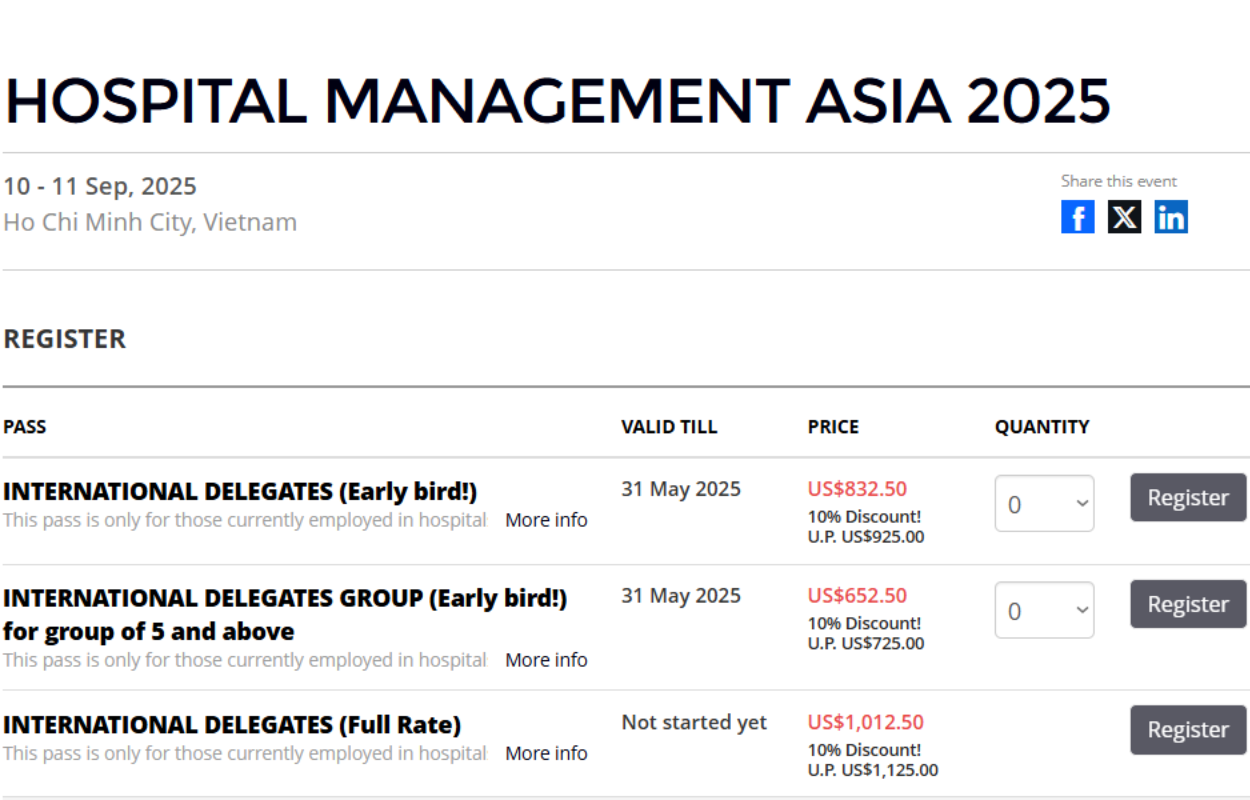Click the US$1,012.50 price
The height and width of the screenshot is (800, 1250).
(x=866, y=722)
